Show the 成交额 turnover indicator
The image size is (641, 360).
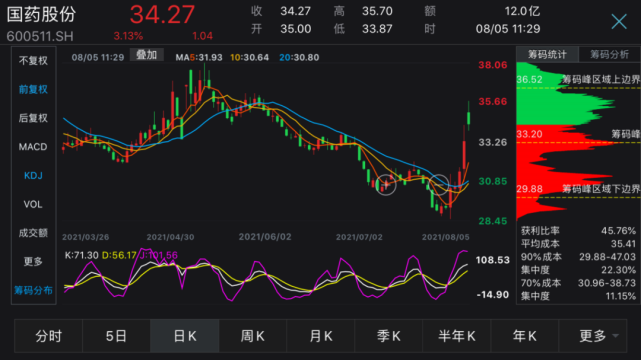click(x=33, y=233)
